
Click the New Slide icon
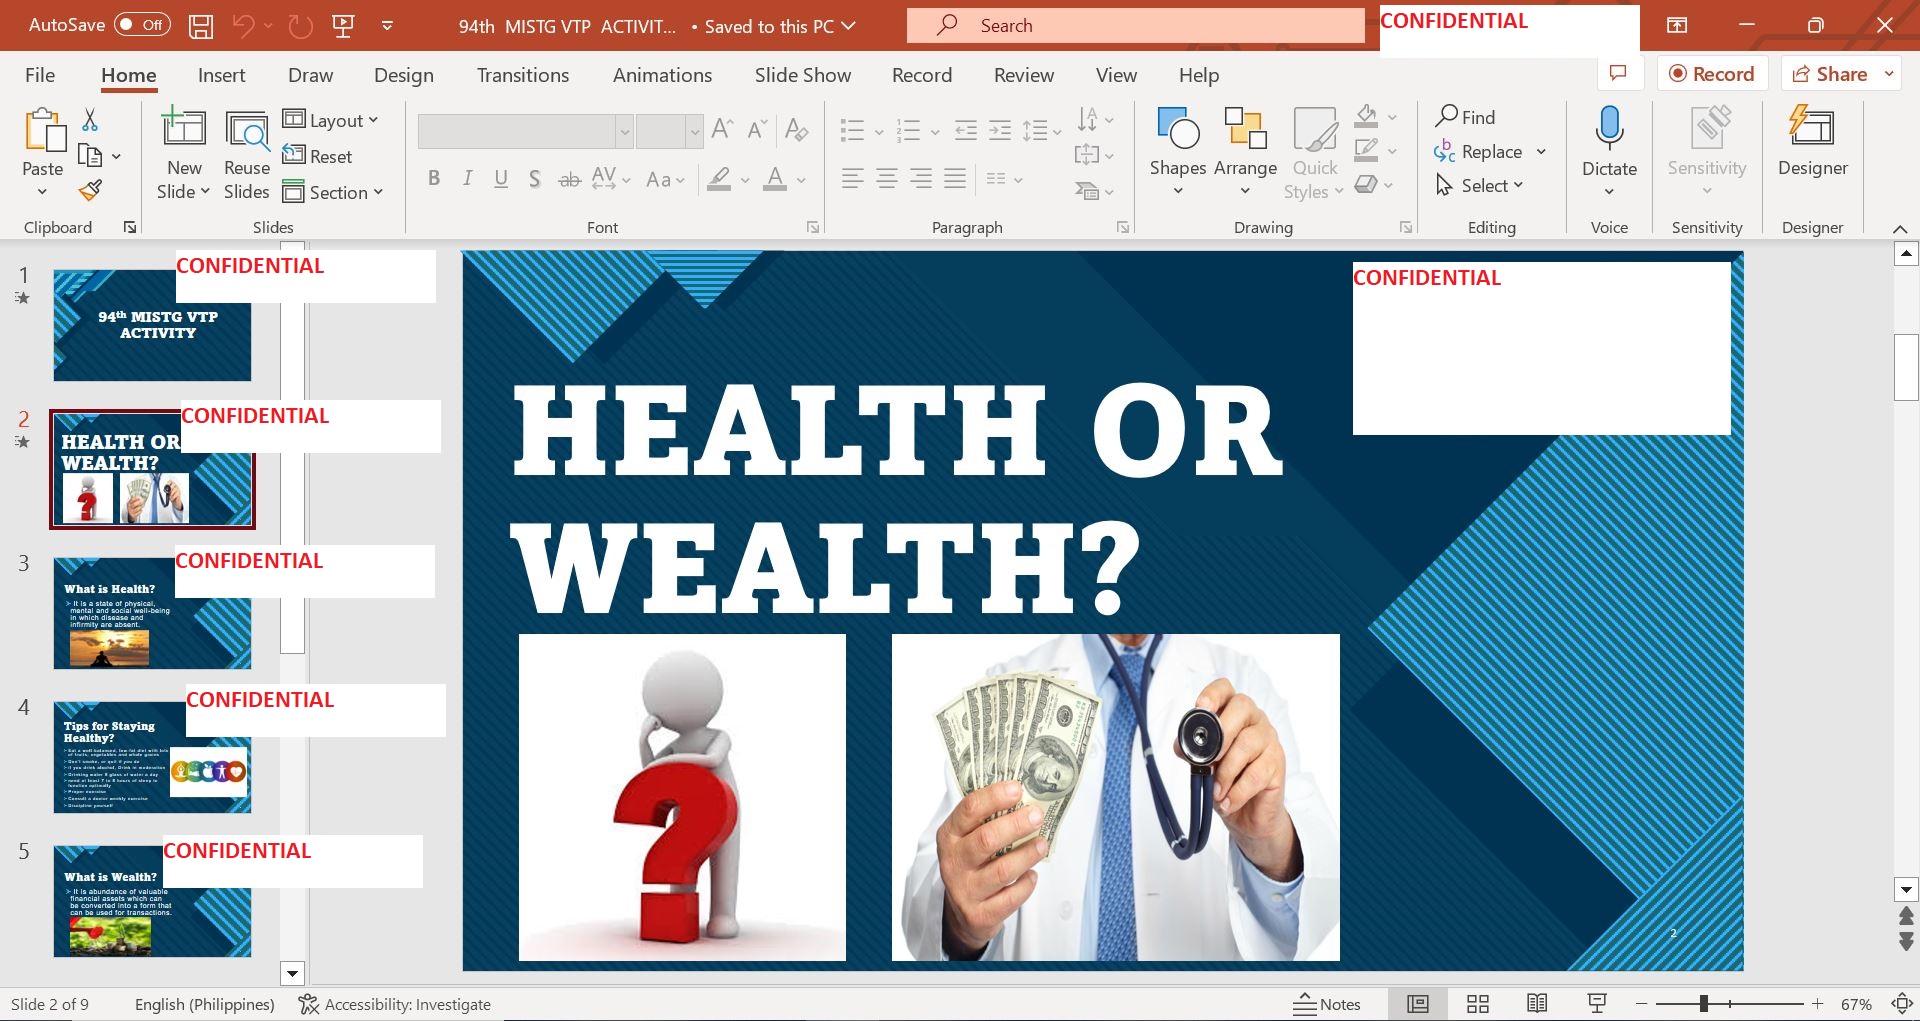tap(184, 129)
